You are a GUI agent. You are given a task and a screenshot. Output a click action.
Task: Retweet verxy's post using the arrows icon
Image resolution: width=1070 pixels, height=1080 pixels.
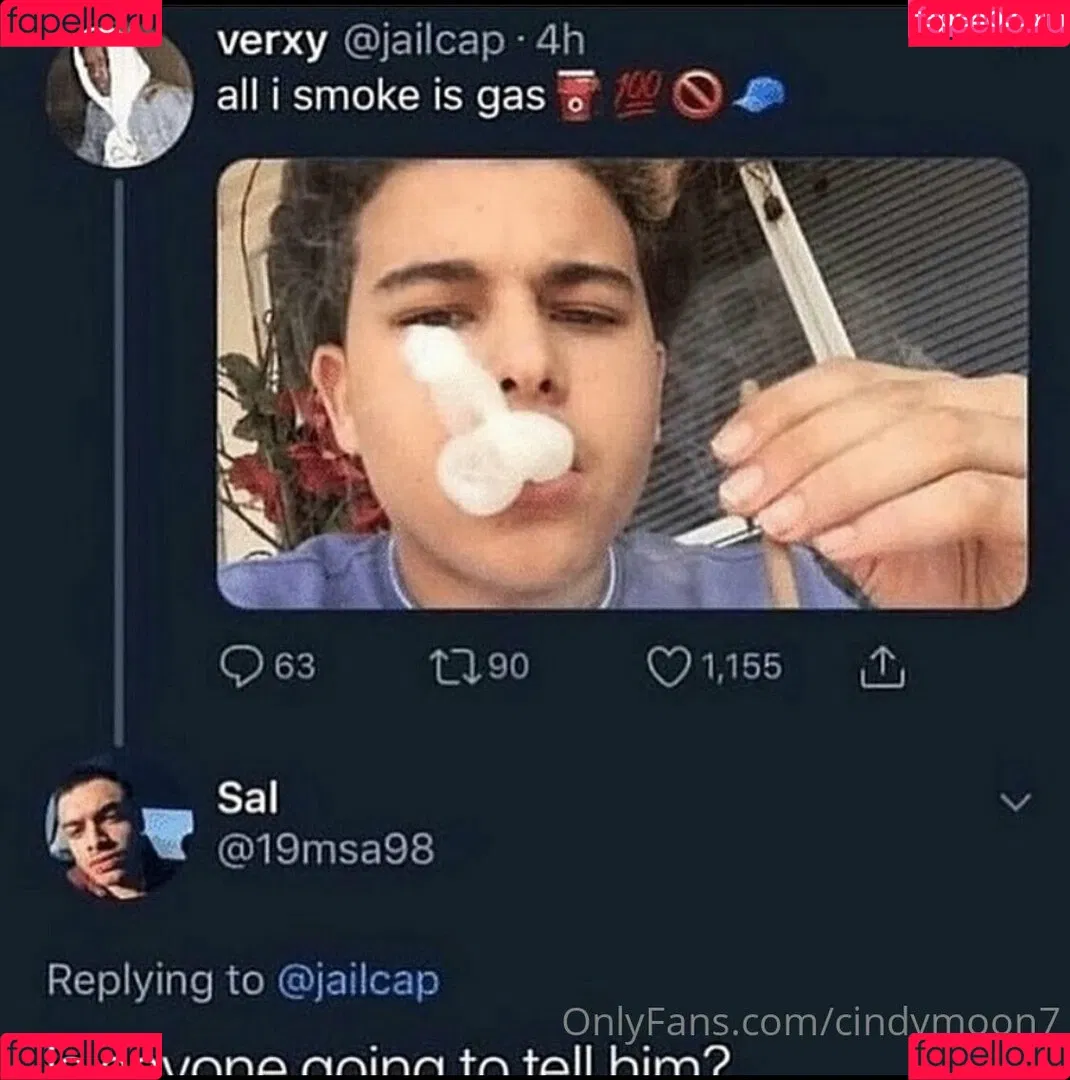tap(455, 667)
